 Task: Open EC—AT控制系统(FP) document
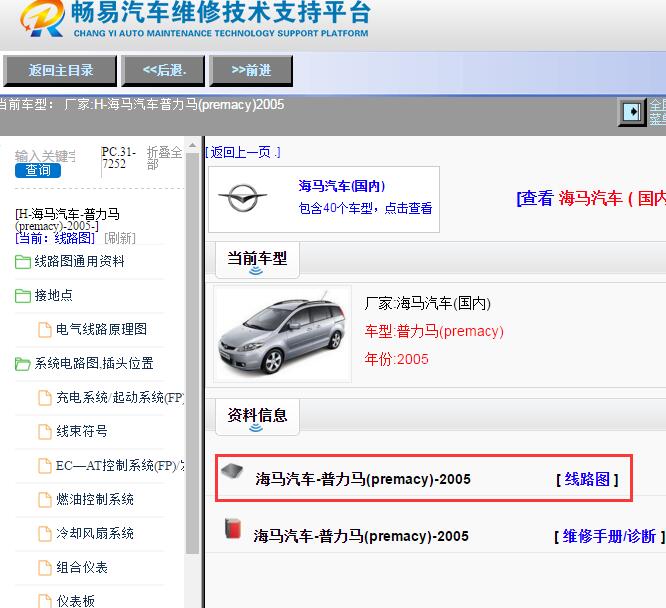coord(120,465)
